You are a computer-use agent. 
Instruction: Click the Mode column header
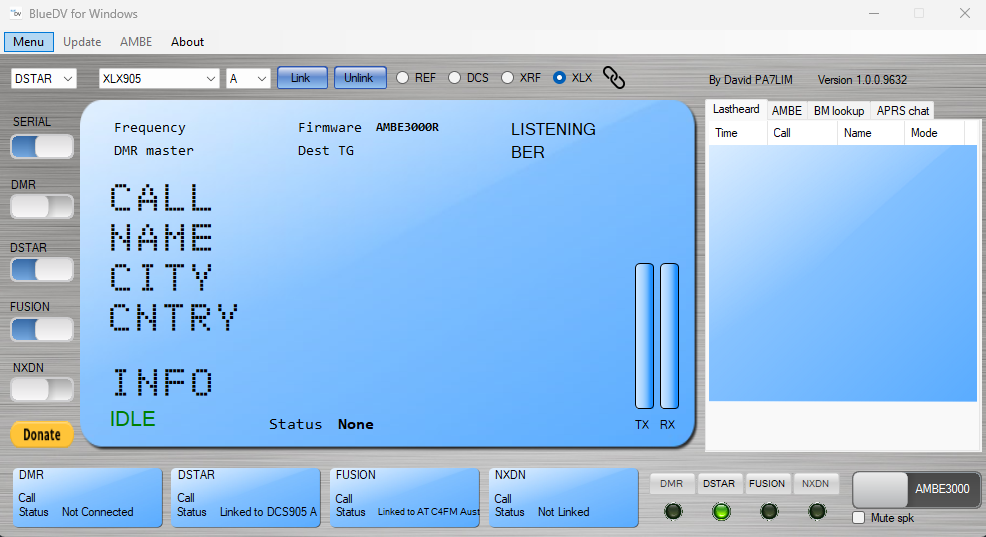pyautogui.click(x=934, y=133)
